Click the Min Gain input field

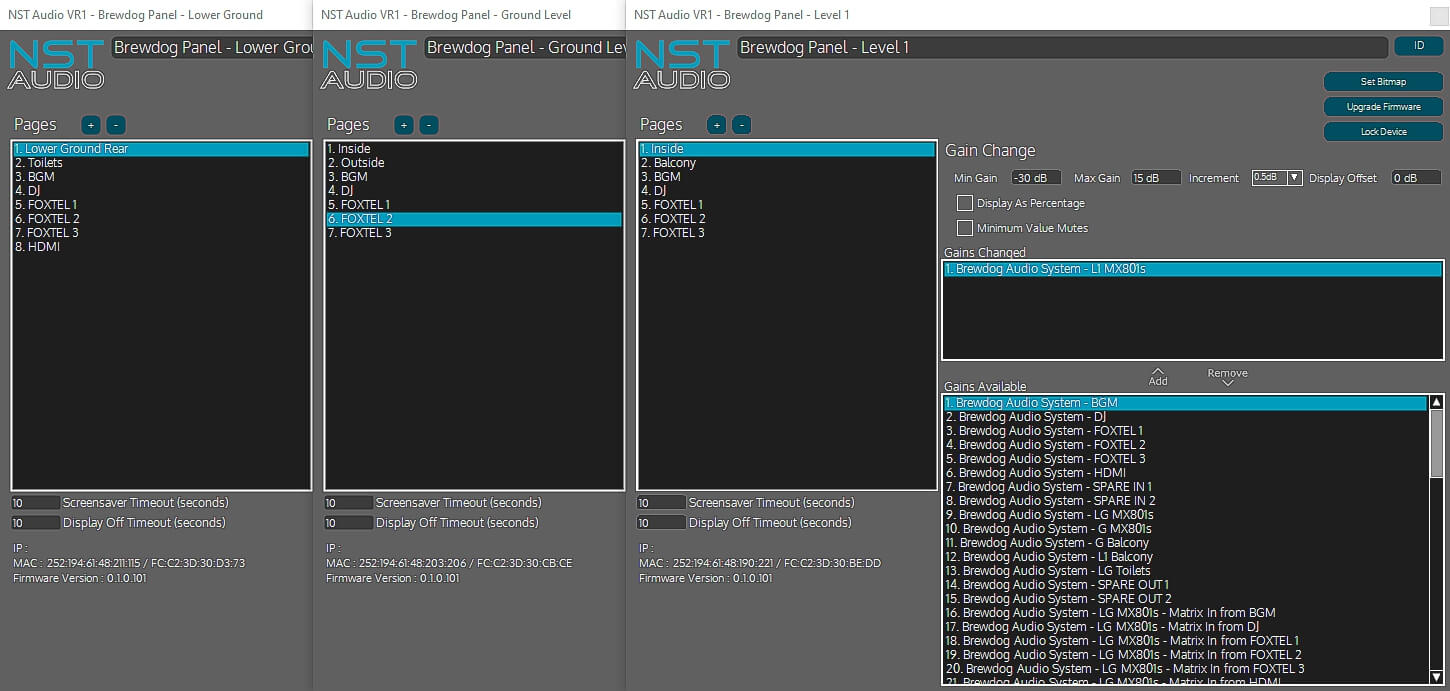(1036, 178)
